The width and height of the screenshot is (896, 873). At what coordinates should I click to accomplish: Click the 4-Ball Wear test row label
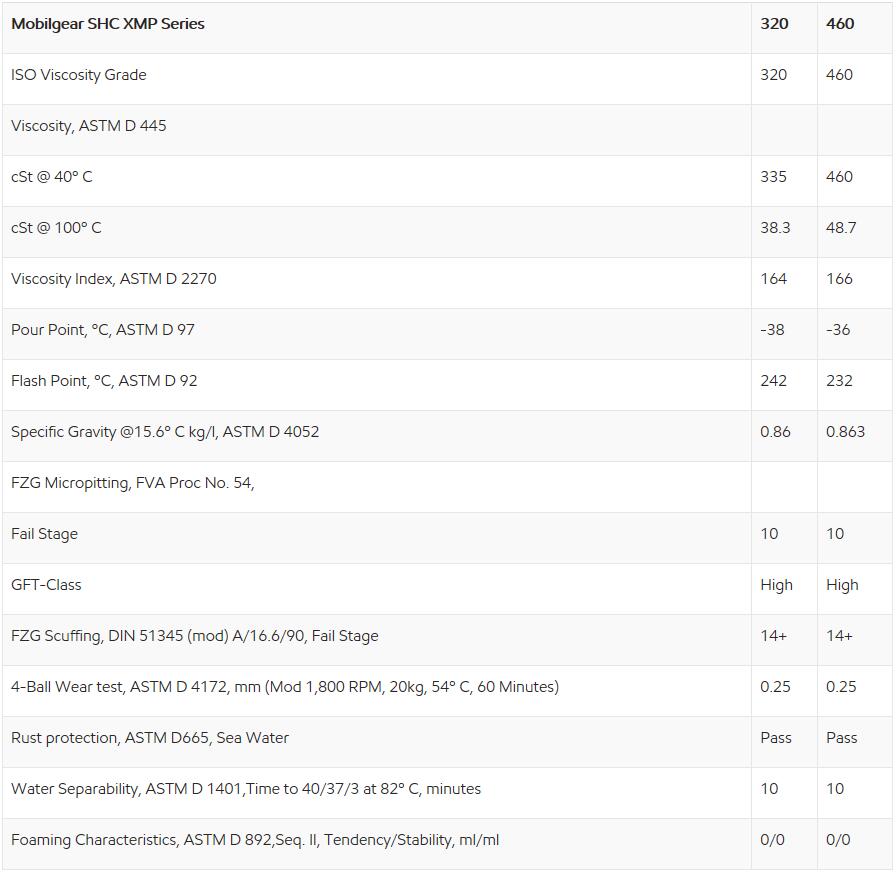(285, 687)
